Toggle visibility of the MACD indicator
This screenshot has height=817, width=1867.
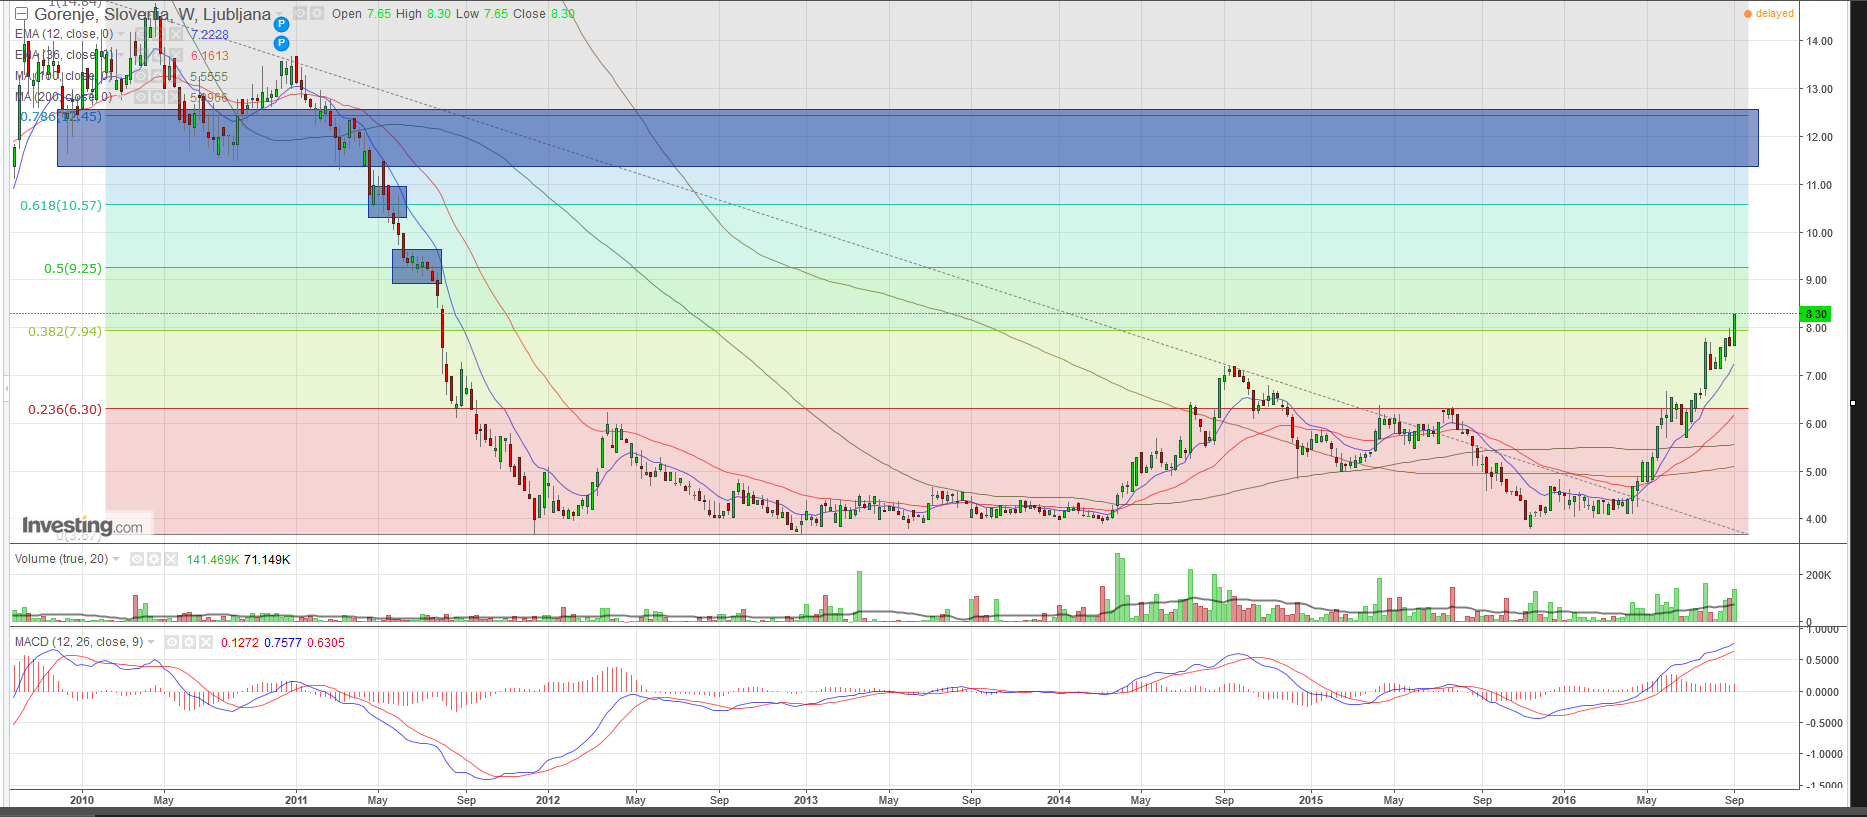tap(171, 642)
